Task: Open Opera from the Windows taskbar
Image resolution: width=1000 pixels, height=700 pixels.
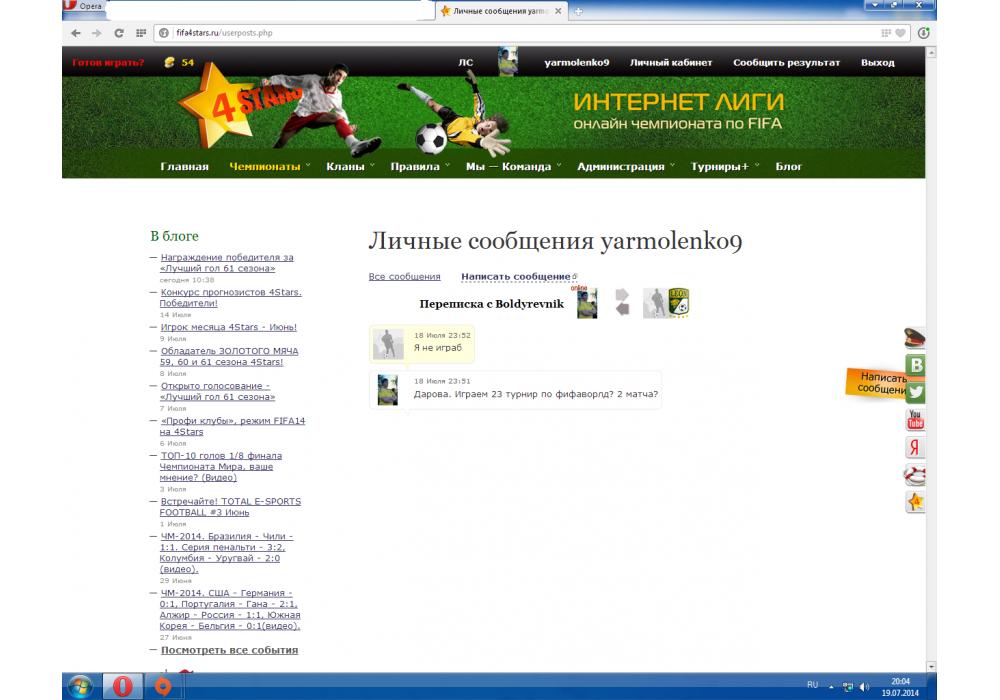Action: (121, 686)
